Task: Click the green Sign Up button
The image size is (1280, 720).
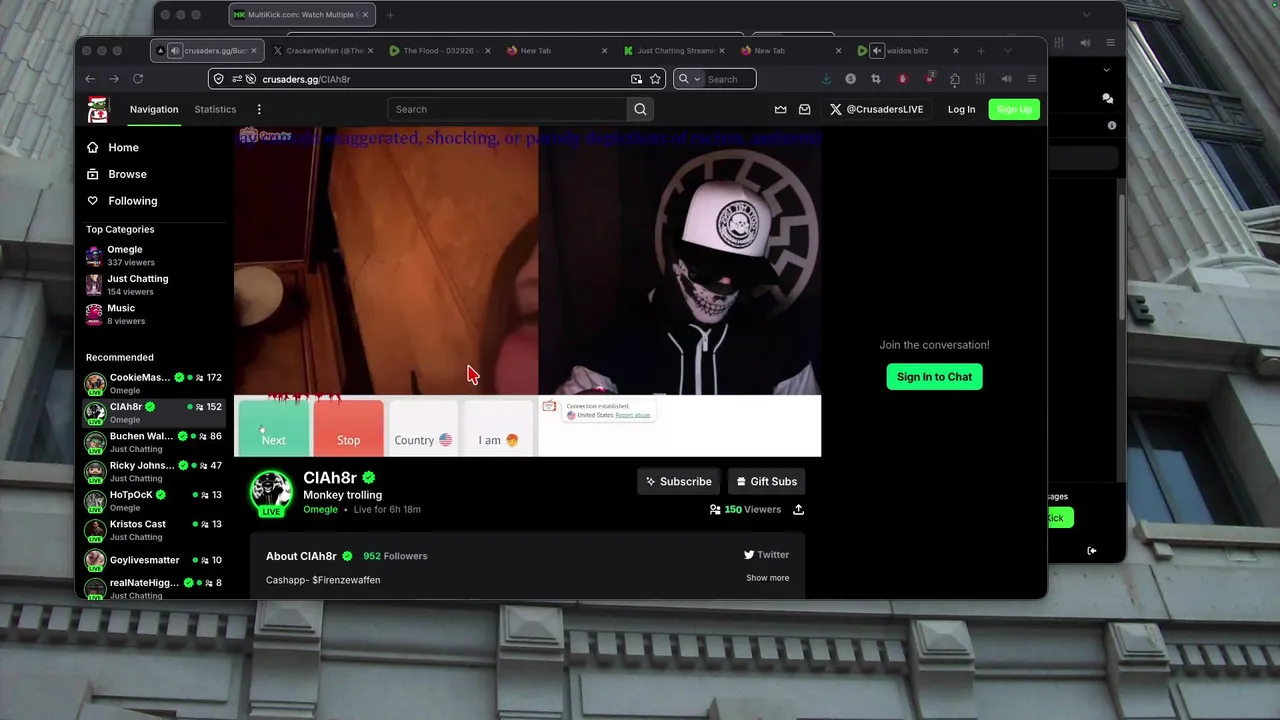Action: (x=1014, y=109)
